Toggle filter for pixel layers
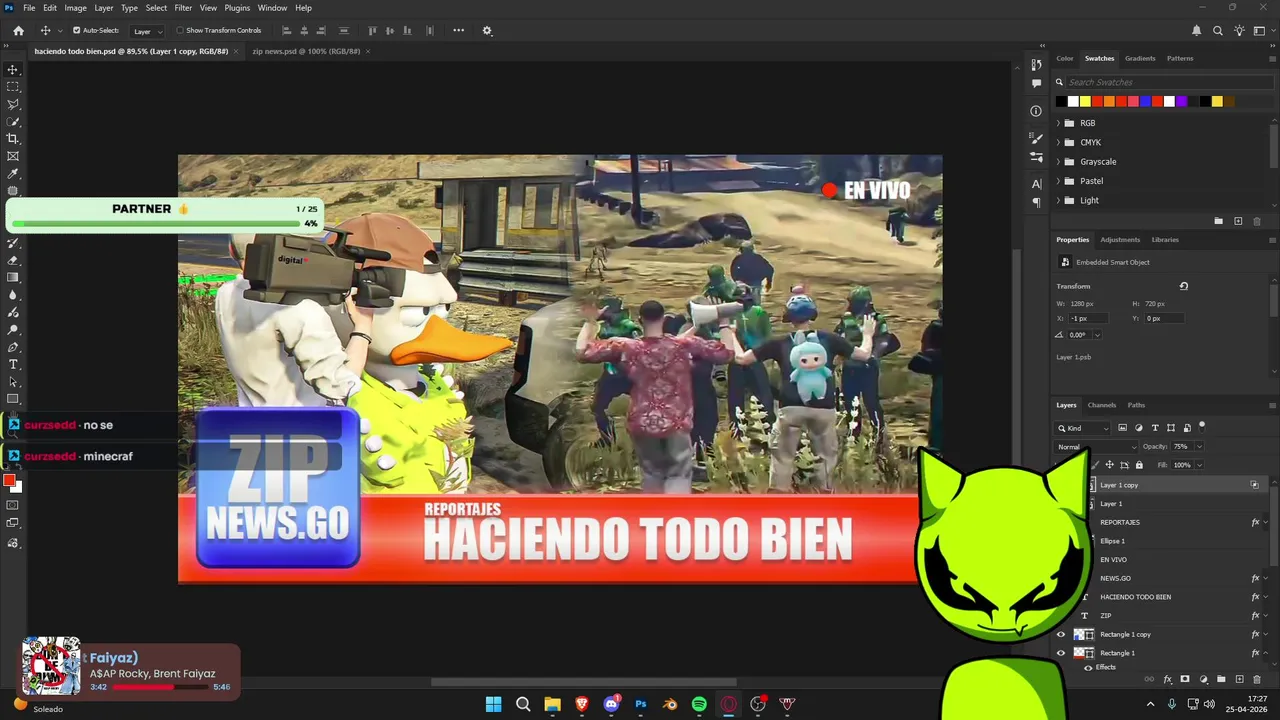This screenshot has height=720, width=1280. click(1122, 428)
